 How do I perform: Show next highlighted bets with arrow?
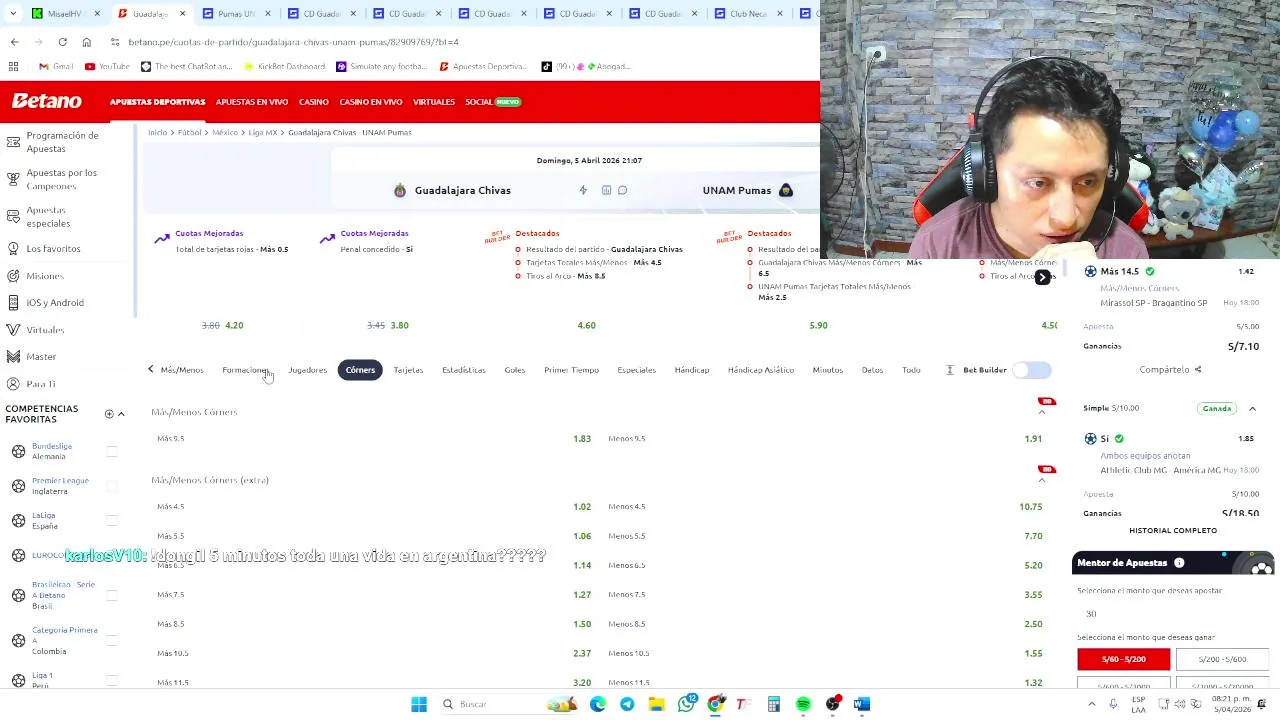tap(1042, 278)
